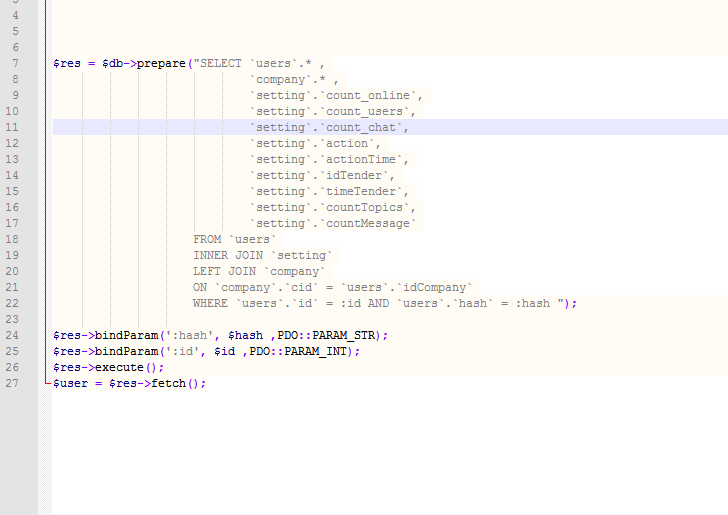Click the highlighted `count_chat` column text
728x515 pixels.
click(x=362, y=128)
